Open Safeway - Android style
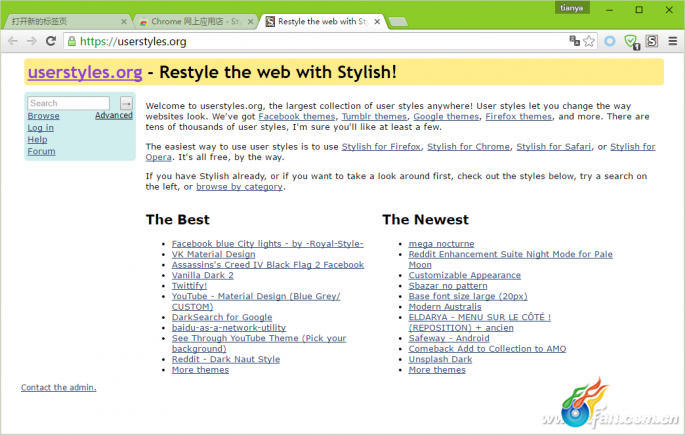 tap(449, 338)
